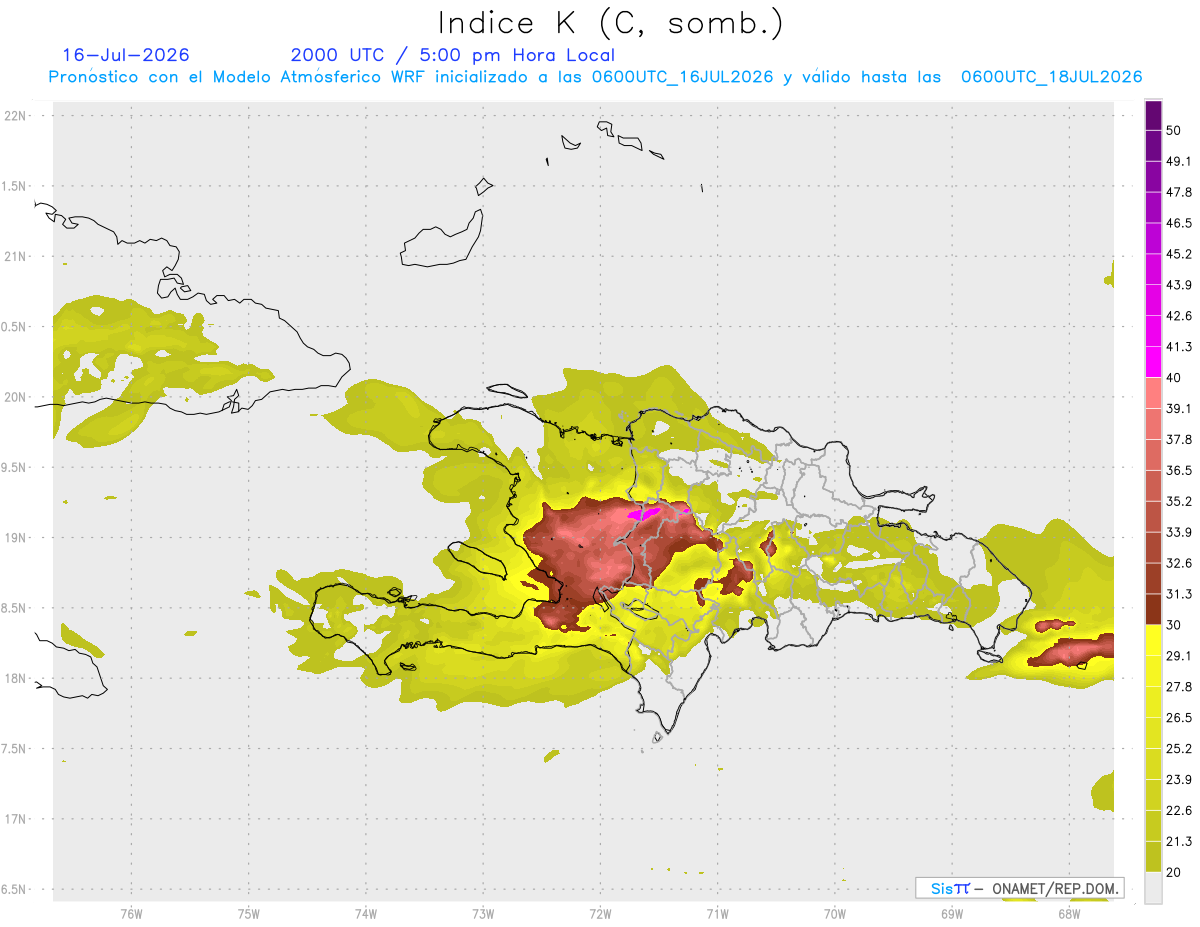Screen dimensions: 1200x927
Task: Click the colorbar value "40"
Action: coord(1173,378)
